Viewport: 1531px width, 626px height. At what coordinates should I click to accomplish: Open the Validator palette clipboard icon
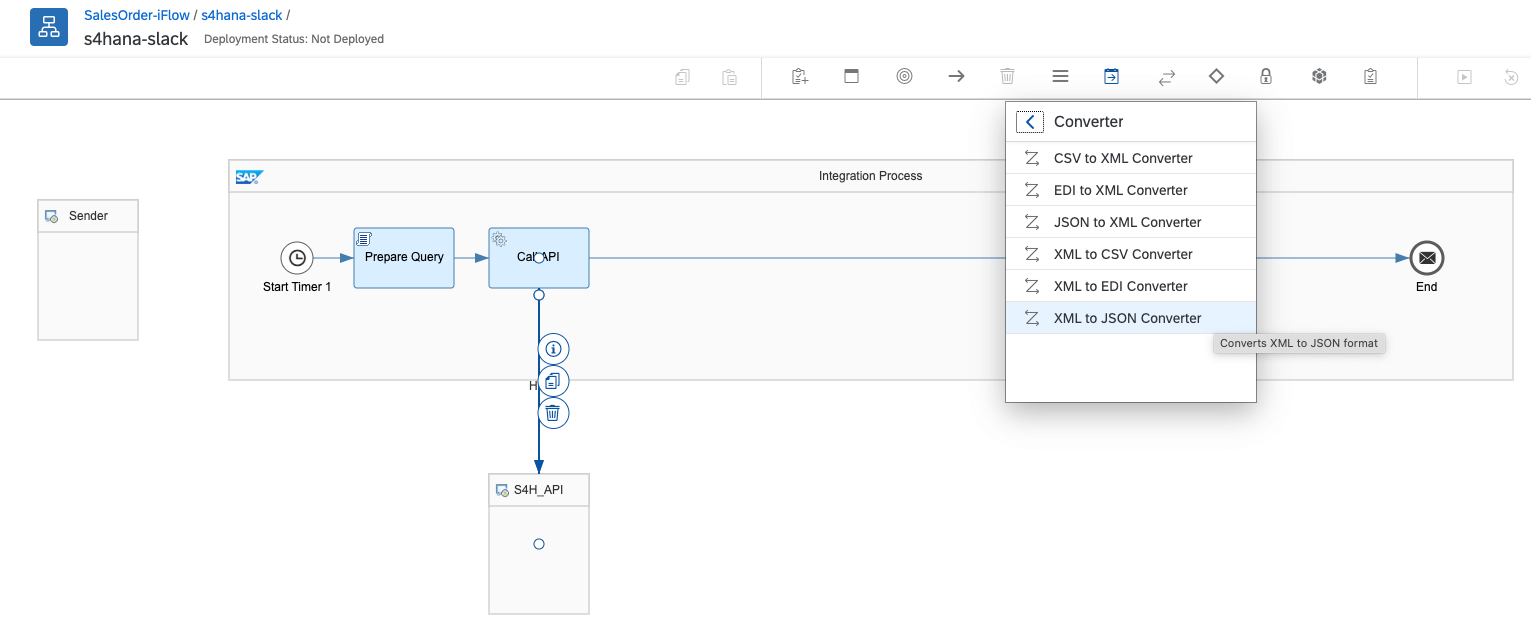pos(1371,76)
